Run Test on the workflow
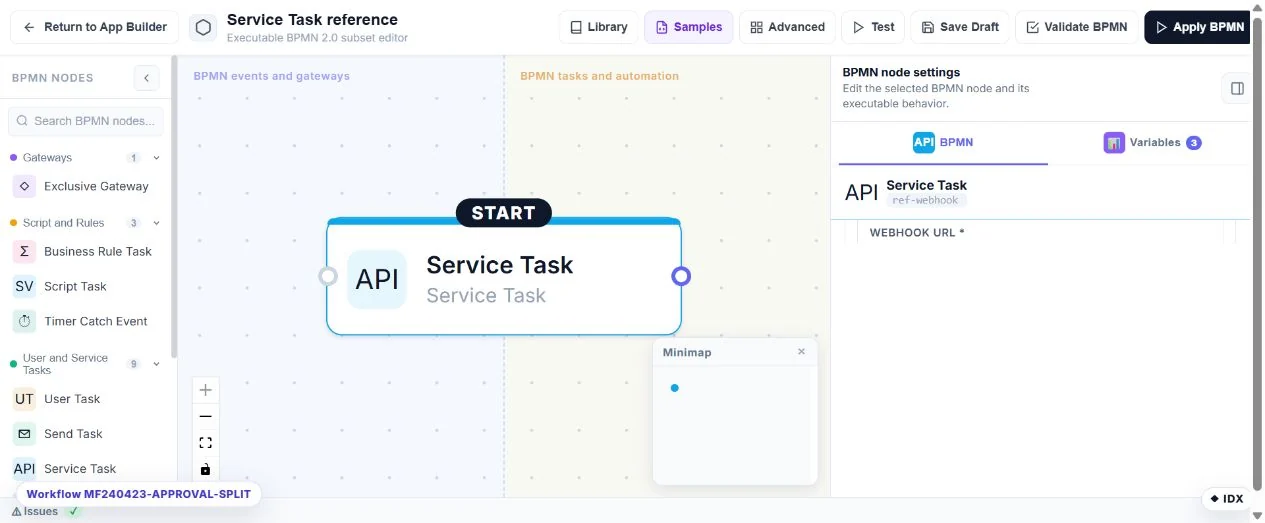This screenshot has height=523, width=1265. click(x=873, y=27)
